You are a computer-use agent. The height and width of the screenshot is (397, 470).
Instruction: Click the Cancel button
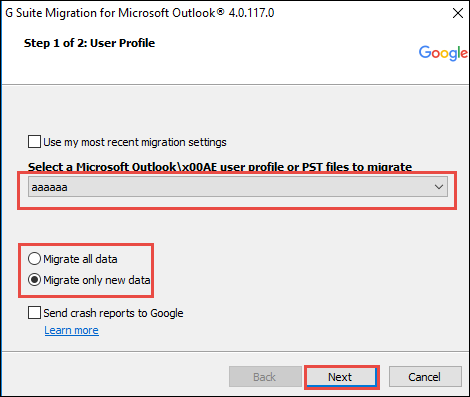425,377
